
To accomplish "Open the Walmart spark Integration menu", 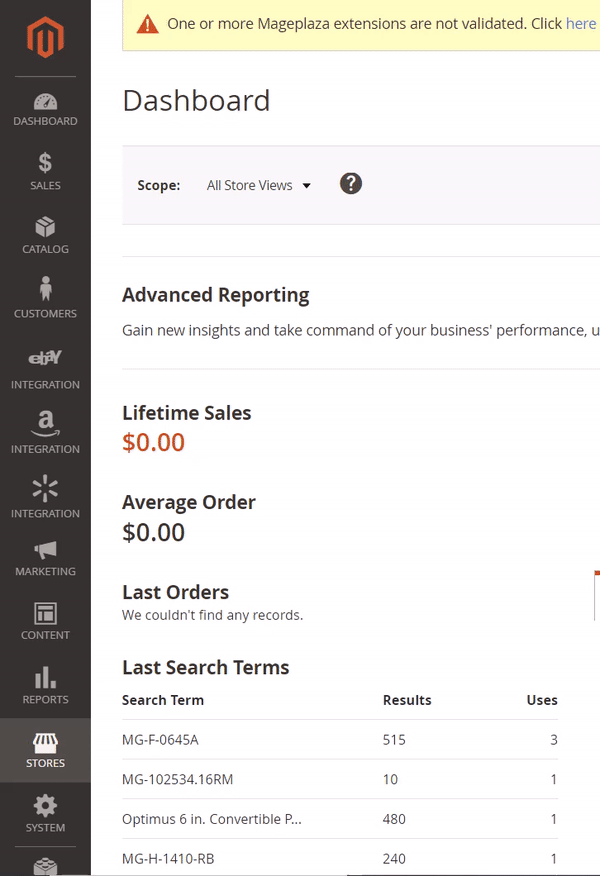I will click(x=45, y=497).
